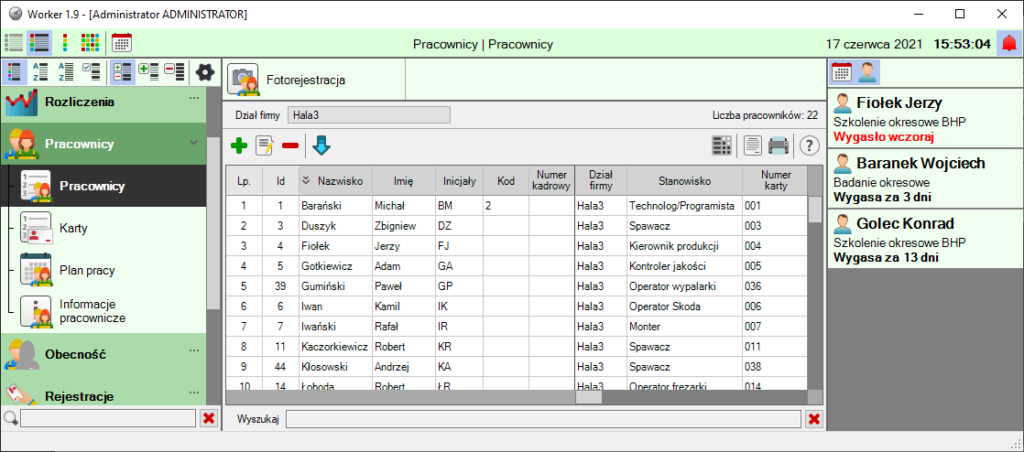Sort by Stanowisko column header

click(x=684, y=181)
